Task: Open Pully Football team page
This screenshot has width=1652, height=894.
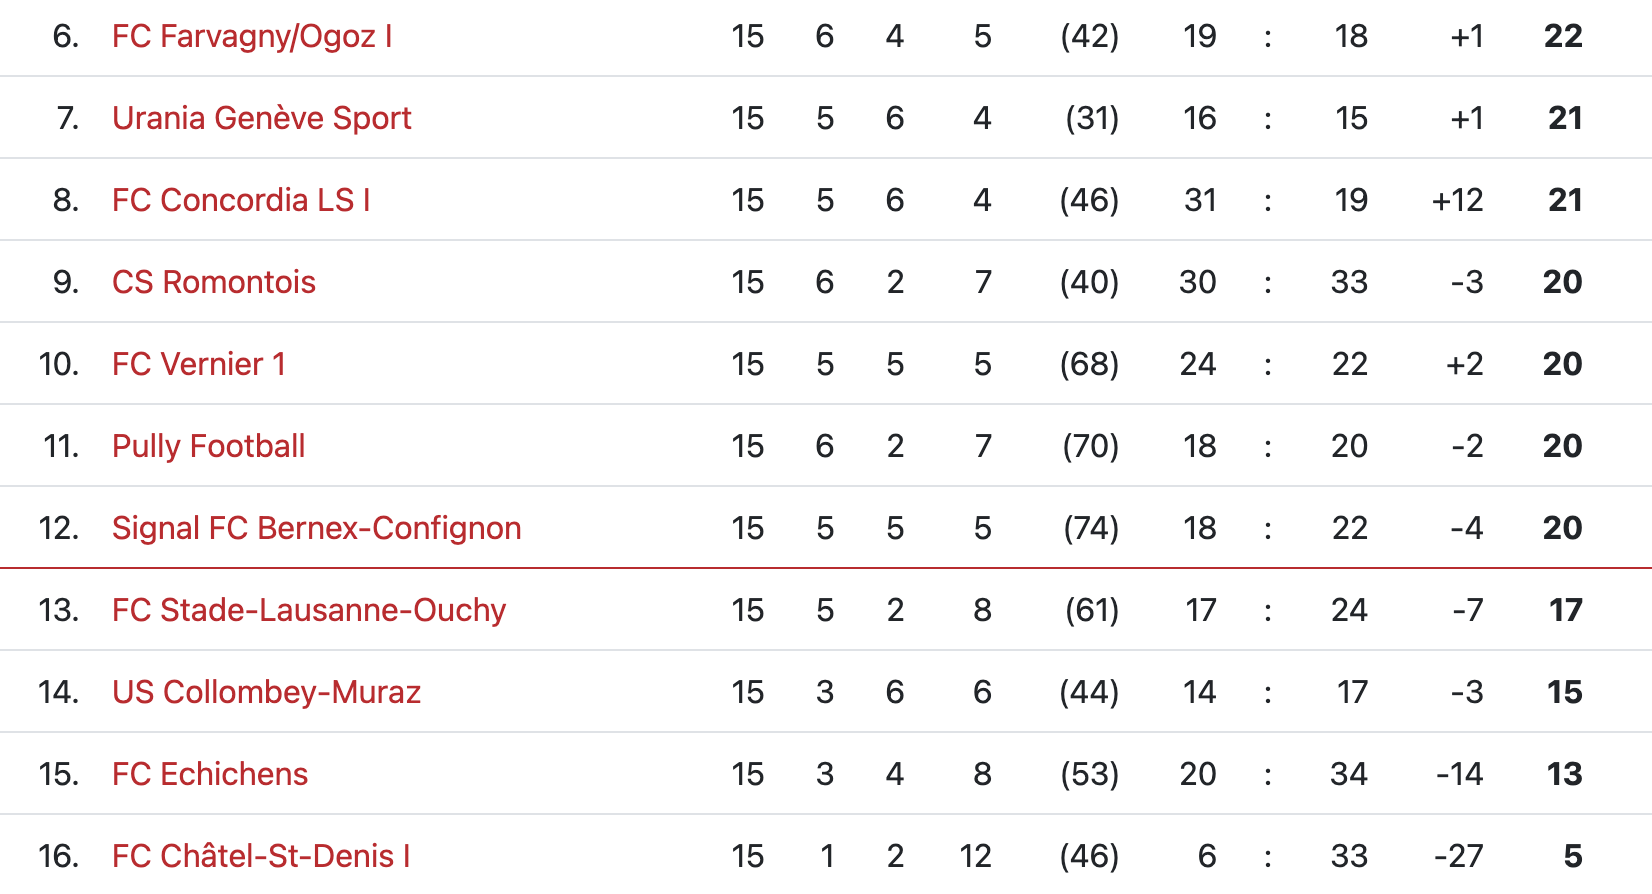Action: click(209, 446)
